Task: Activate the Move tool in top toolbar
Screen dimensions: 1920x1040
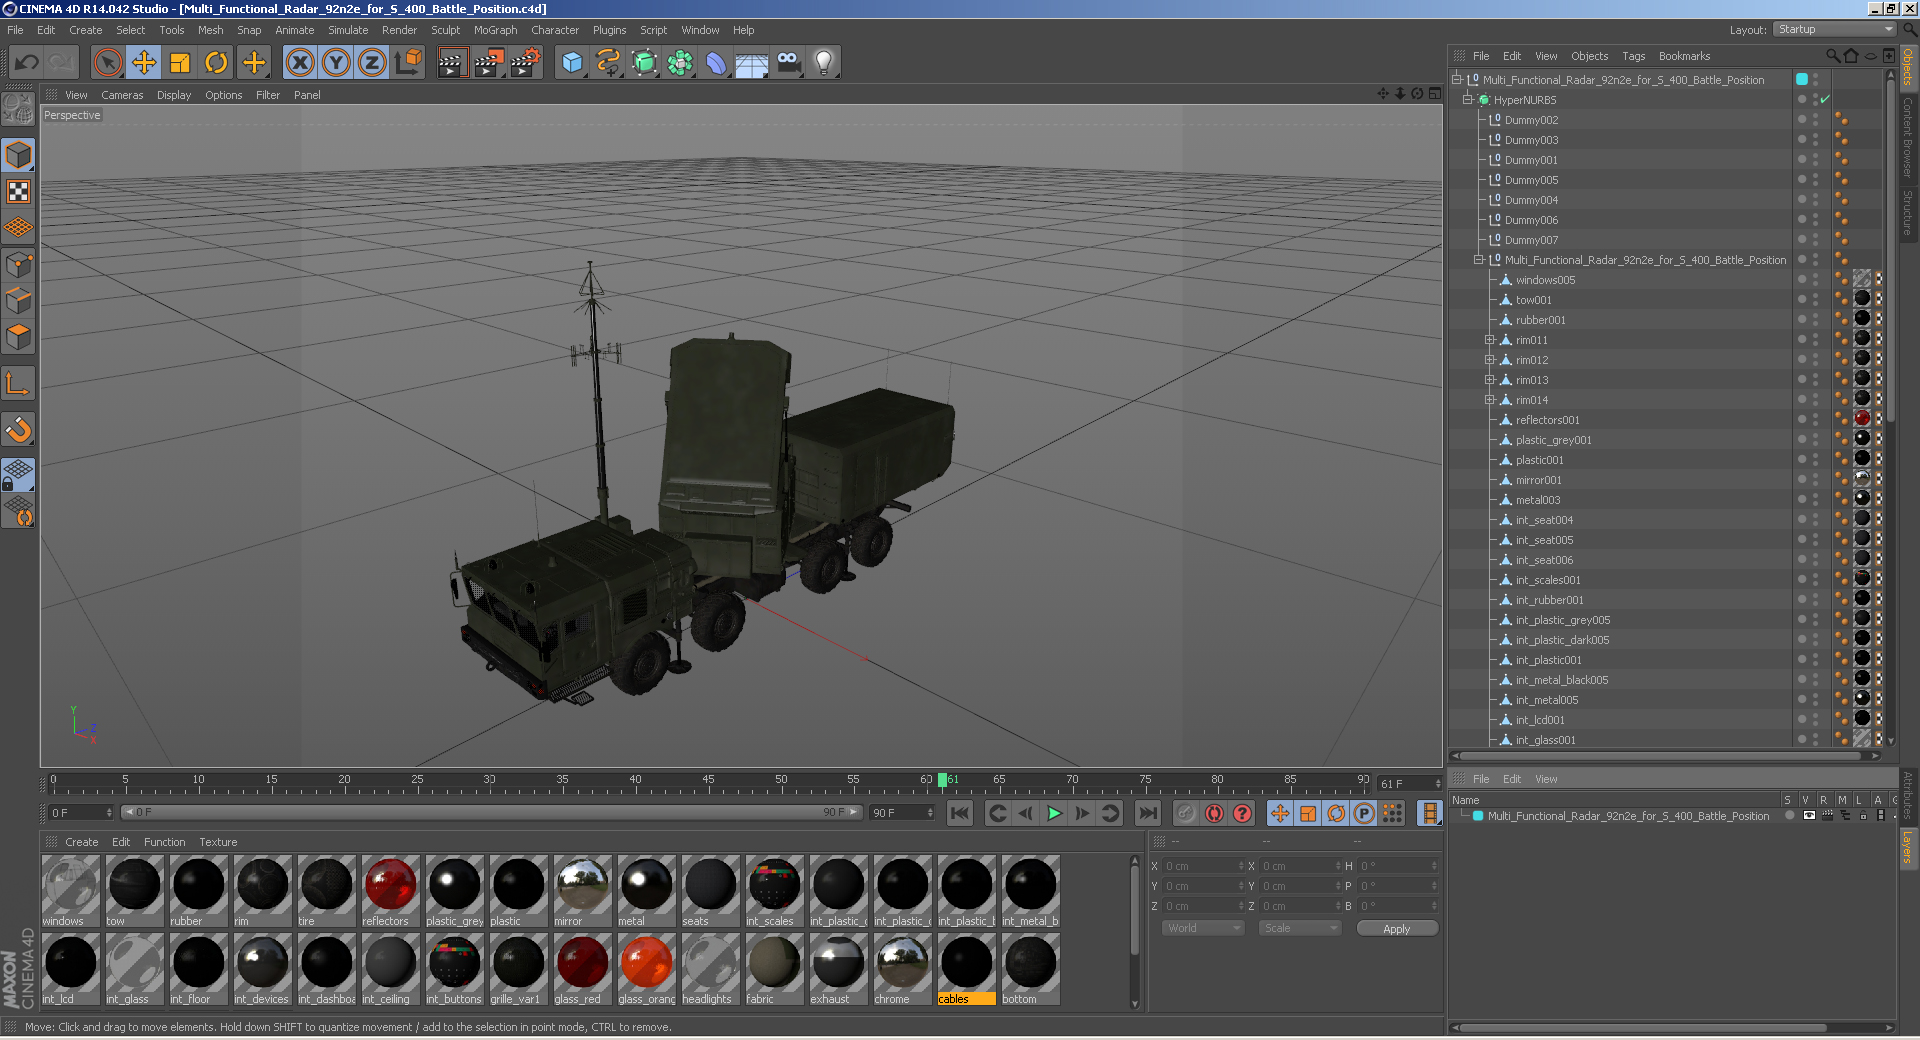Action: click(x=144, y=62)
